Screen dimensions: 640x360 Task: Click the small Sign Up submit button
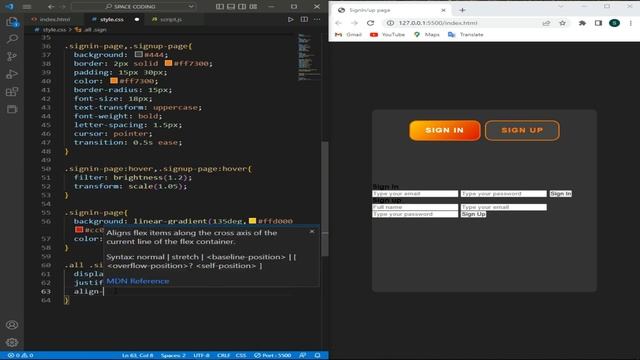[x=473, y=214]
